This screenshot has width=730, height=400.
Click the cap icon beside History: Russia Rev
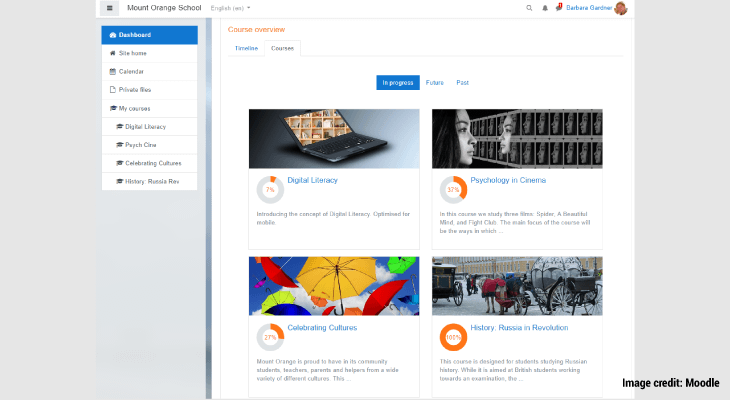coord(119,181)
